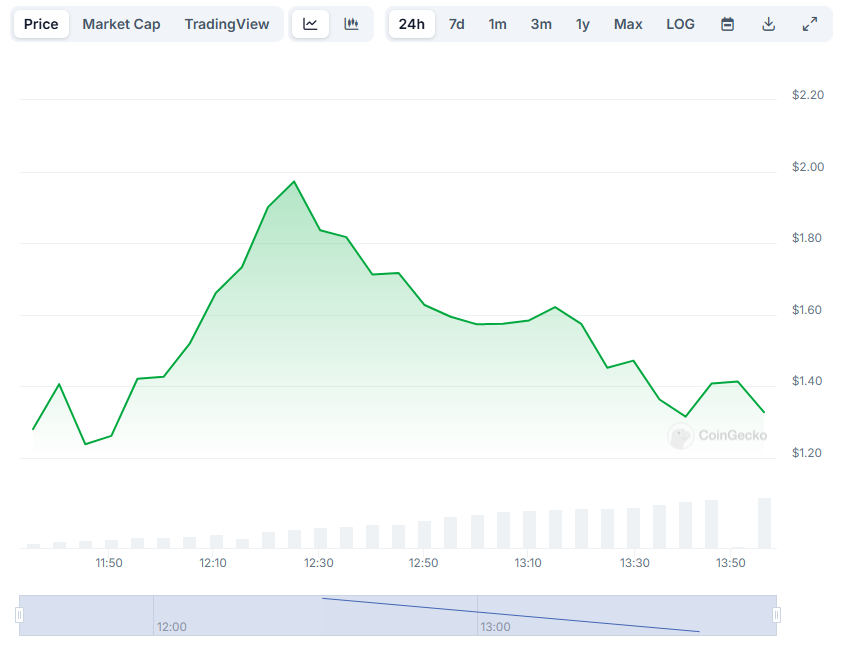Select the line chart view icon
Screen dimensions: 842x645
(310, 24)
